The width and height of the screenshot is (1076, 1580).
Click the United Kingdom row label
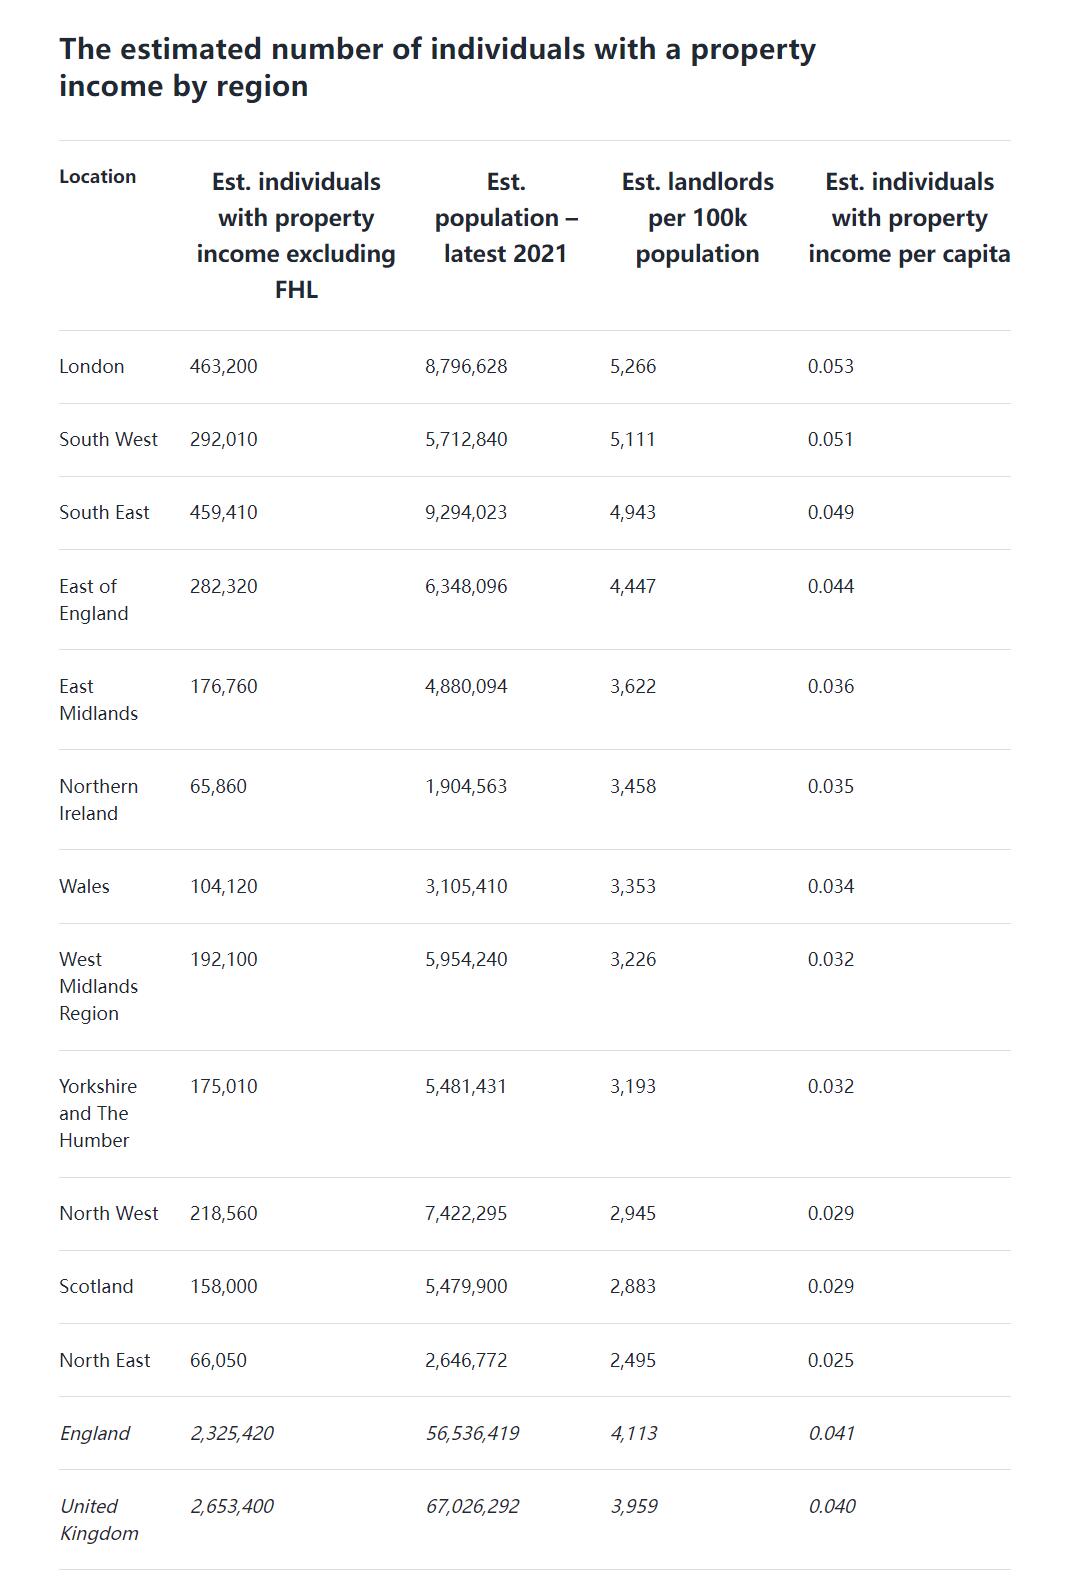pyautogui.click(x=98, y=1520)
